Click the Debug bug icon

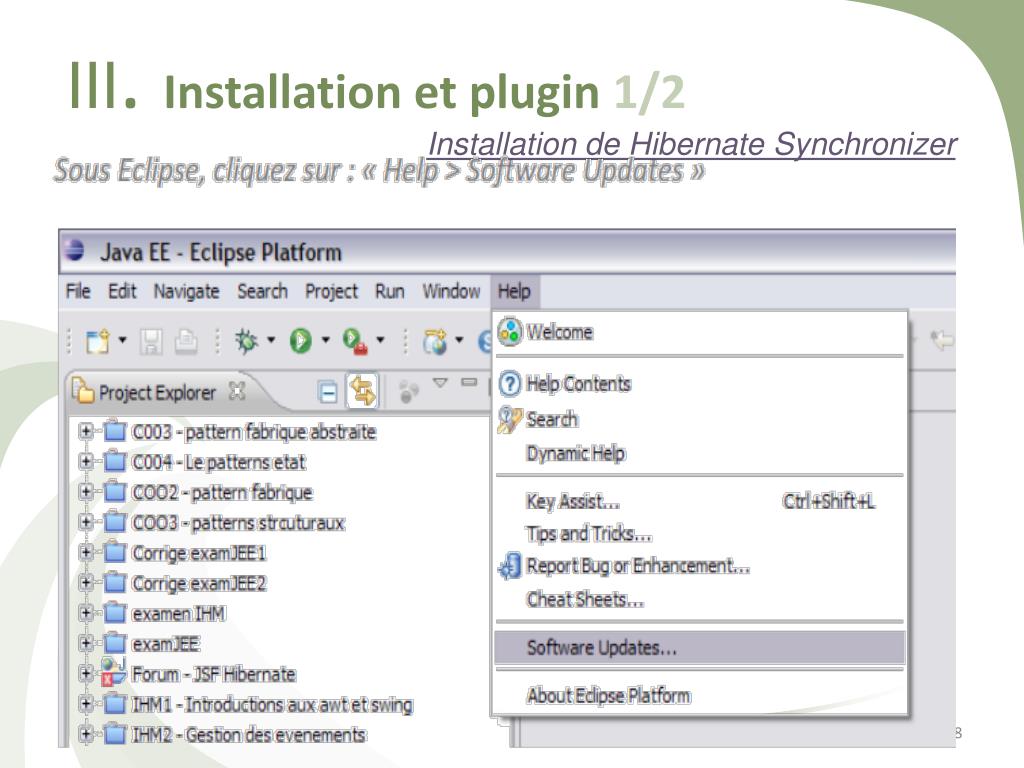(246, 341)
